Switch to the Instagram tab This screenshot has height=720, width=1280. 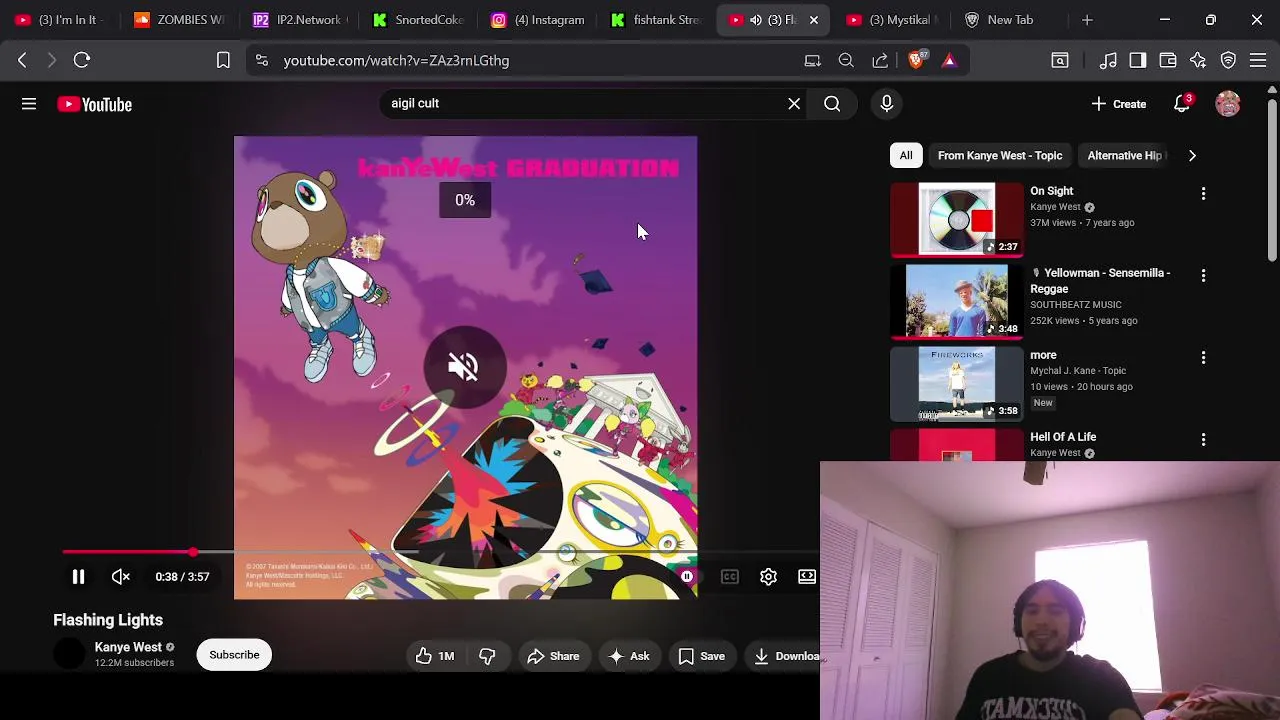(x=538, y=20)
